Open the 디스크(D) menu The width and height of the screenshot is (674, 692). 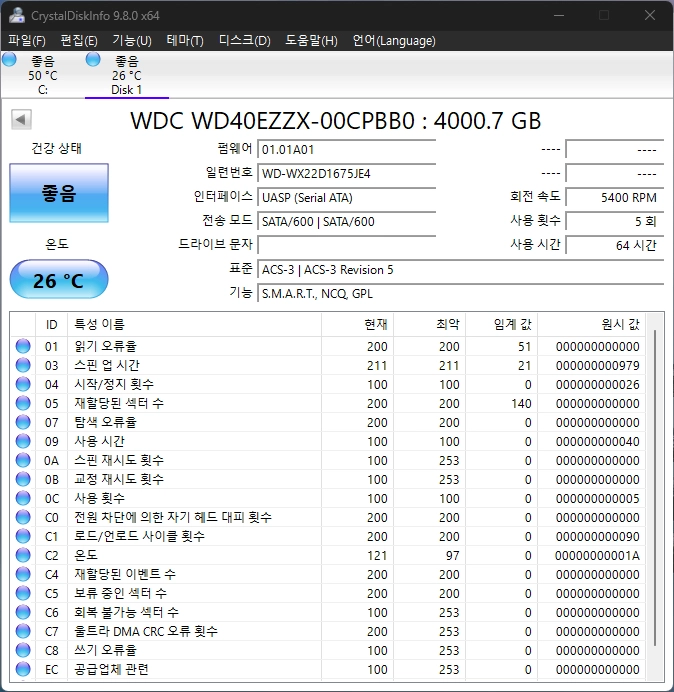pos(245,41)
